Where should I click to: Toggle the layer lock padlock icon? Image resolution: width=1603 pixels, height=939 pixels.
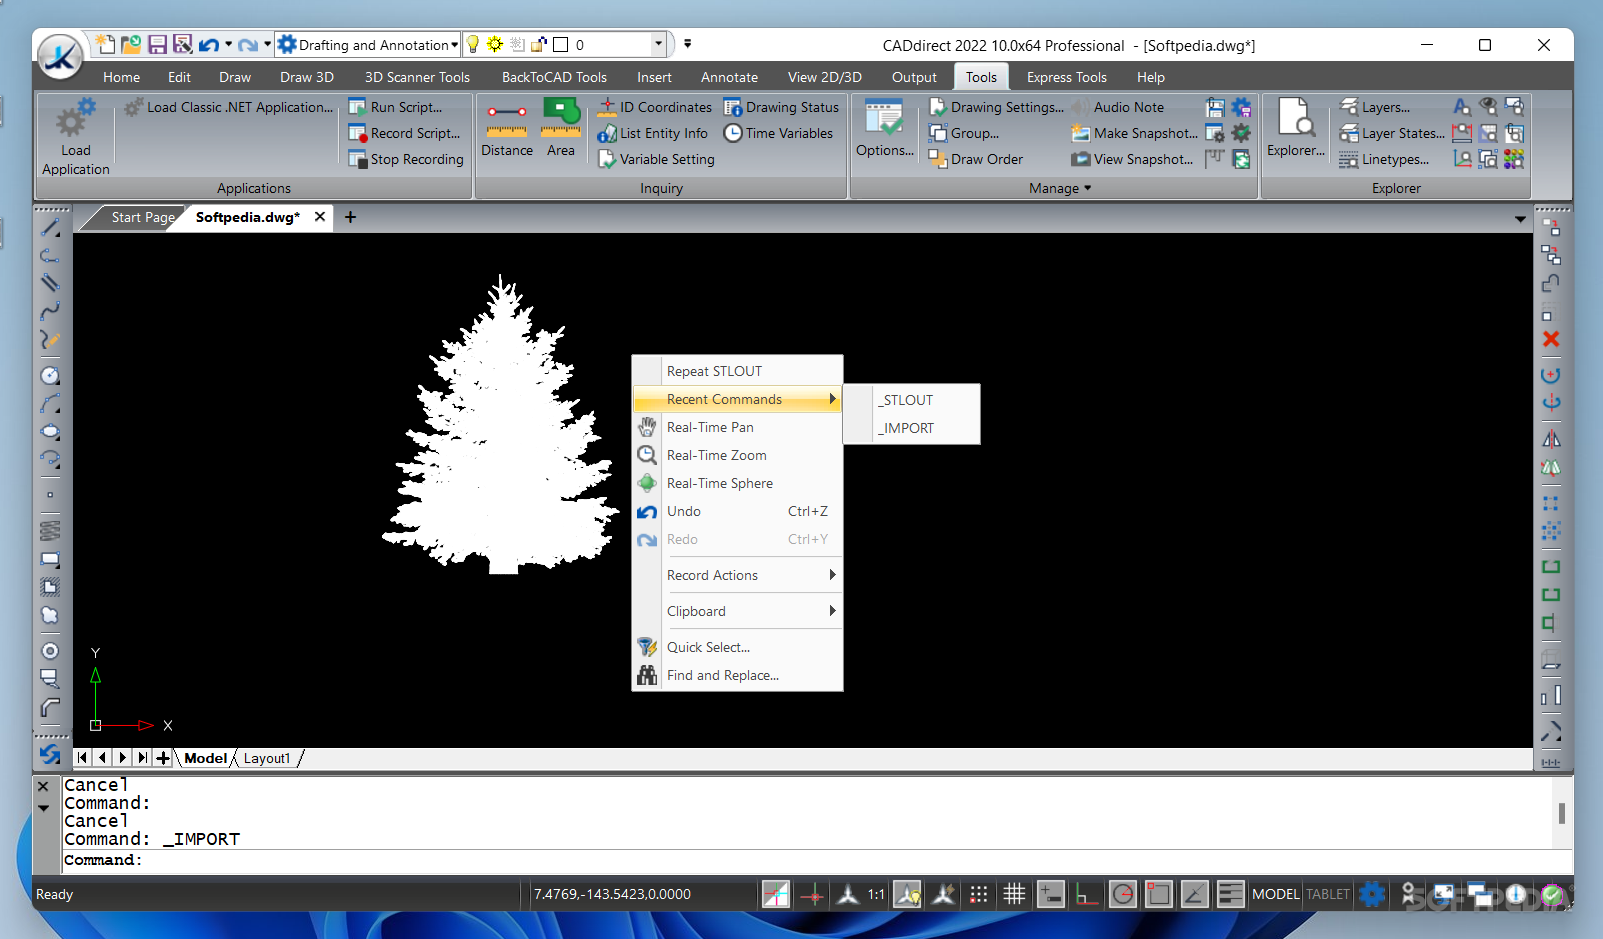tap(539, 44)
